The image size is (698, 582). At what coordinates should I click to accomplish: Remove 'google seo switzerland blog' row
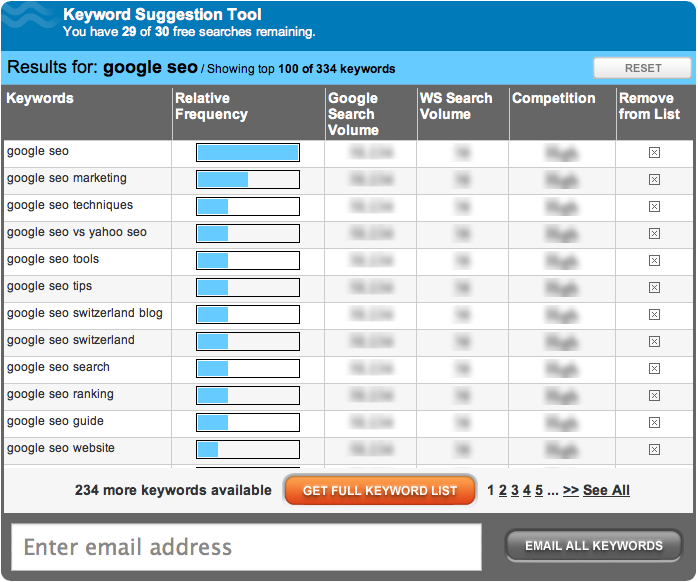click(x=654, y=315)
